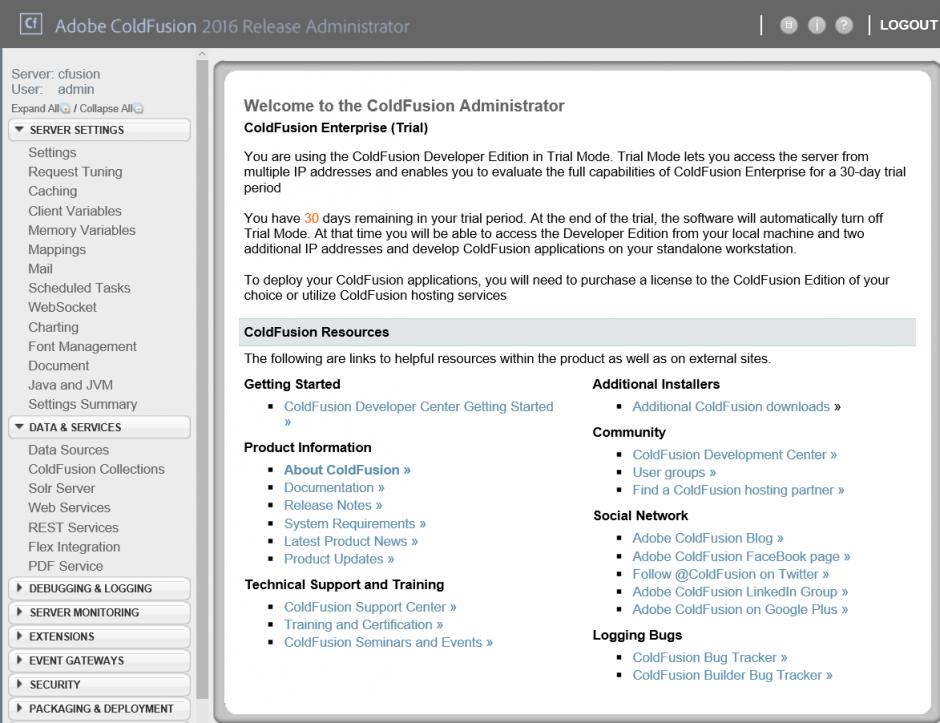
Task: Open REST Services page
Action: point(73,528)
